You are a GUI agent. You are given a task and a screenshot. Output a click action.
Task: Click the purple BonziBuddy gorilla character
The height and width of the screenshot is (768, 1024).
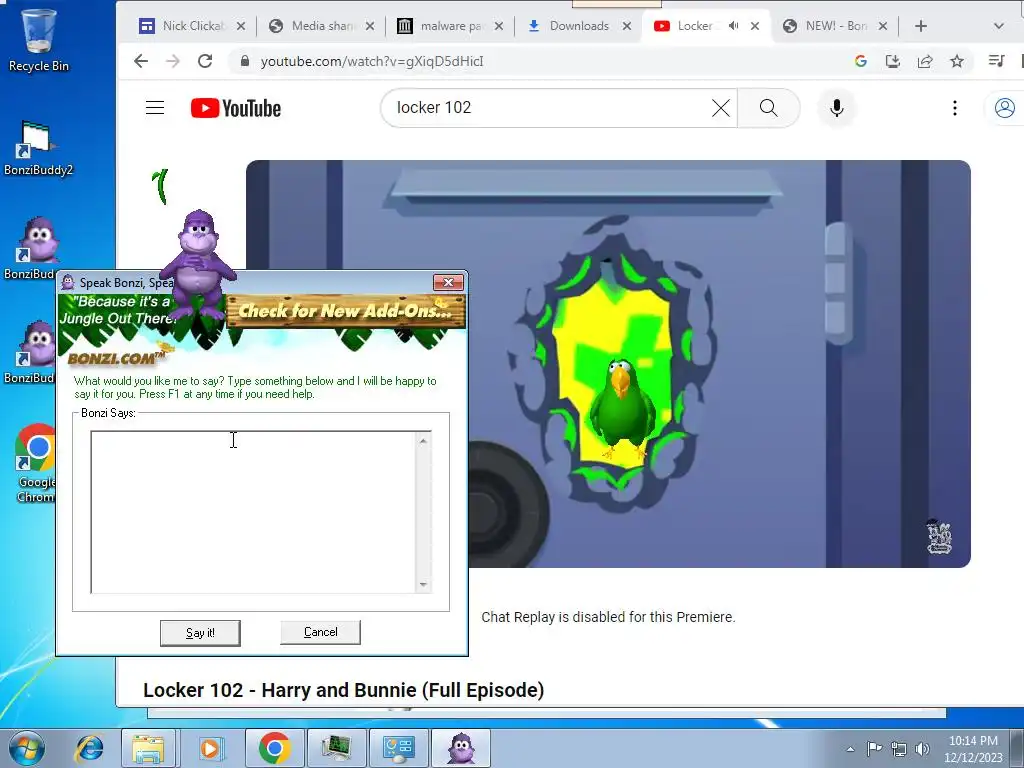[x=198, y=263]
